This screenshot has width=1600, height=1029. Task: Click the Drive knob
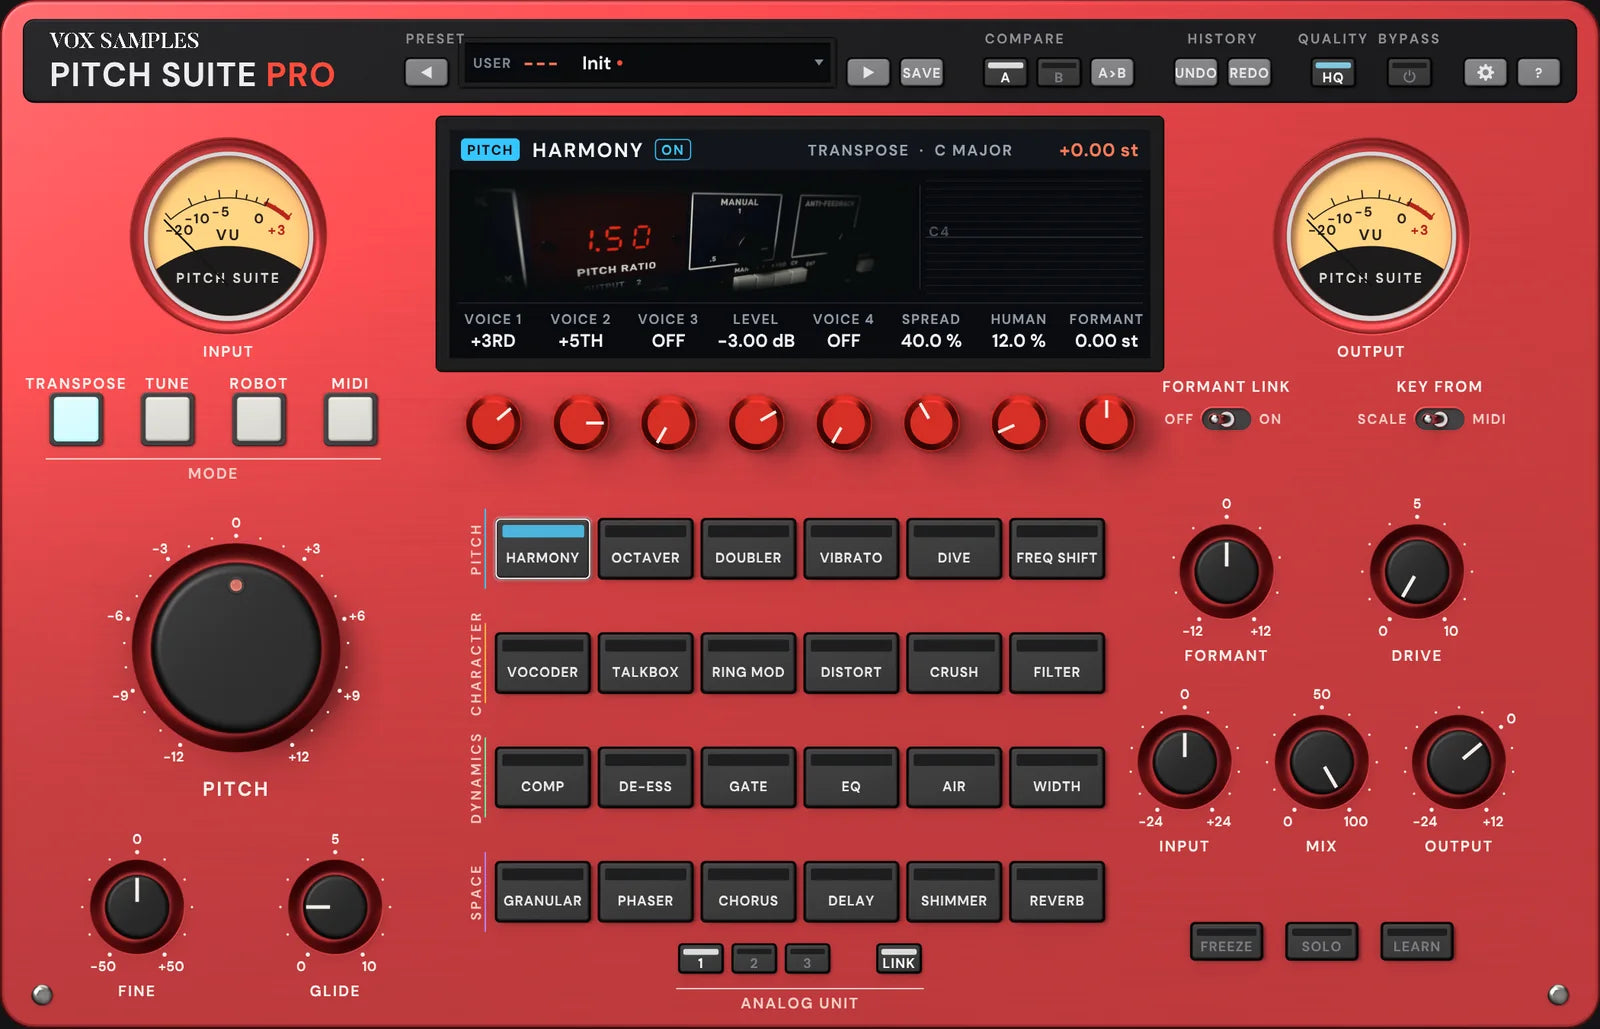click(1416, 571)
